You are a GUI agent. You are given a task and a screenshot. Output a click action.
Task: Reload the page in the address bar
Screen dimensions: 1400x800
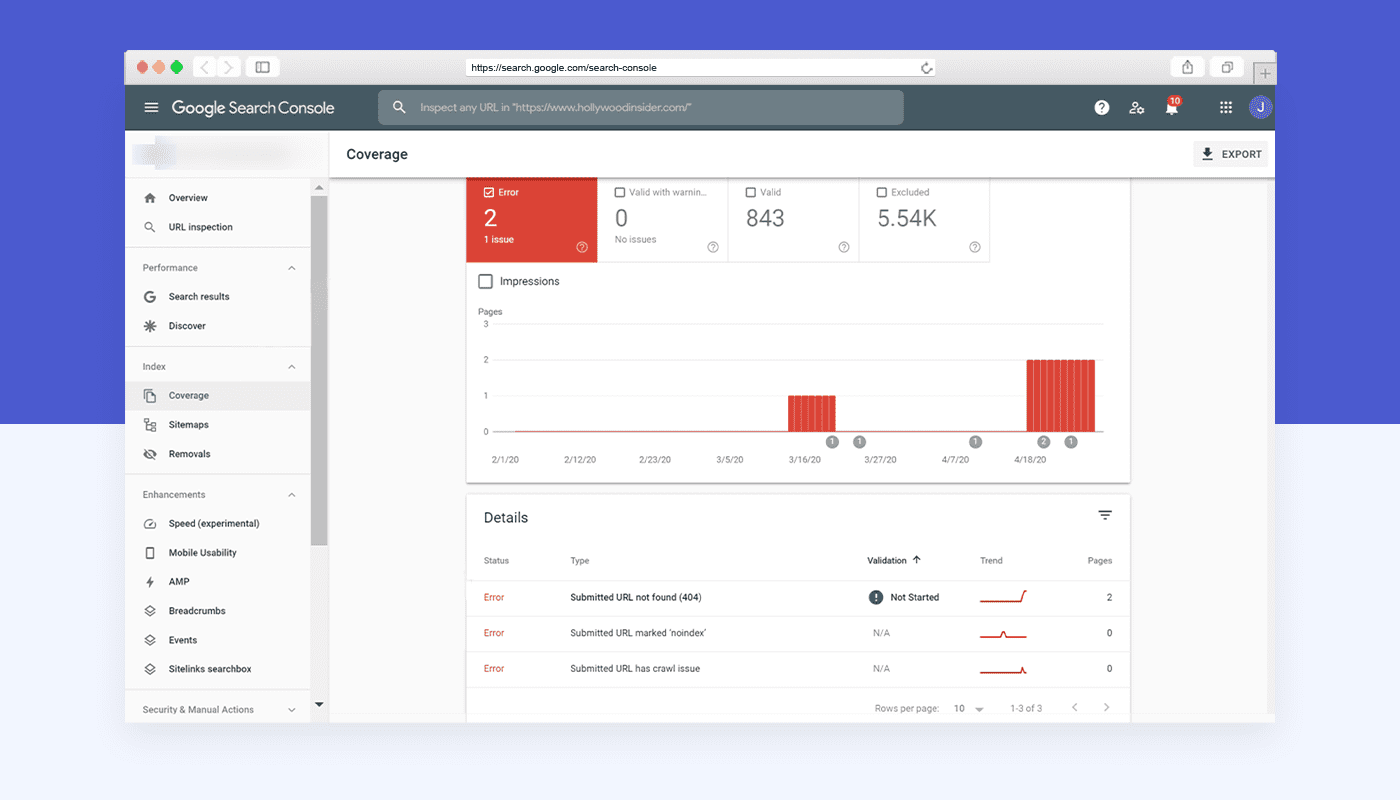927,68
